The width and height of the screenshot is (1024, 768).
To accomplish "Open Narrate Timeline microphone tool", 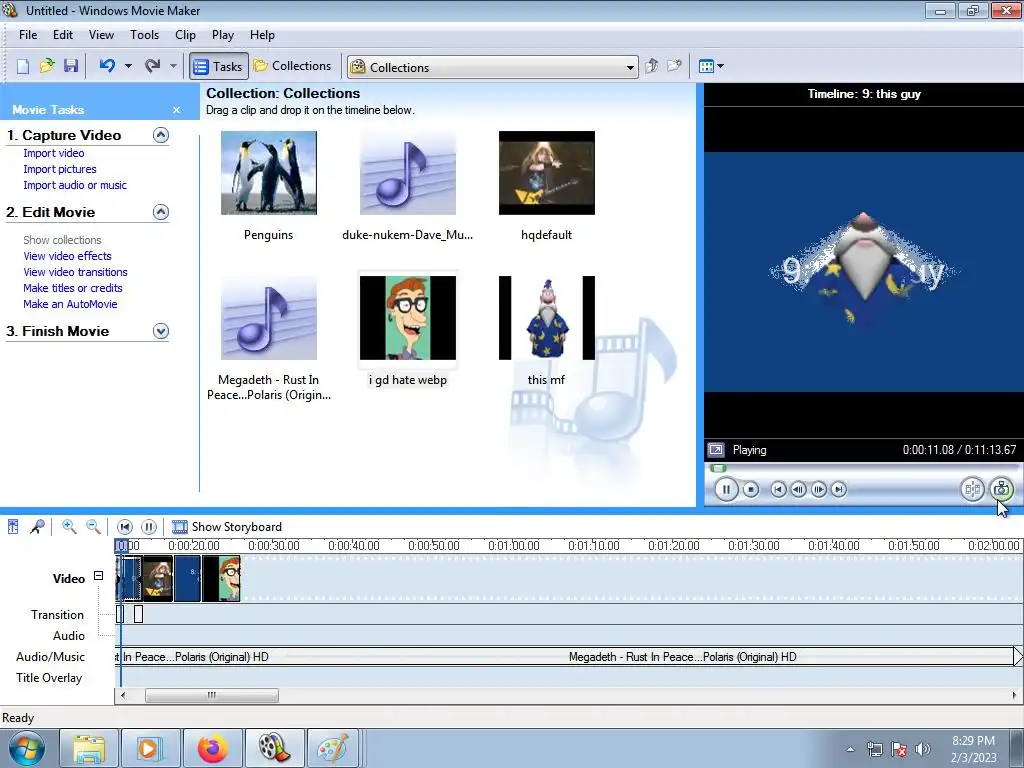I will tap(37, 526).
